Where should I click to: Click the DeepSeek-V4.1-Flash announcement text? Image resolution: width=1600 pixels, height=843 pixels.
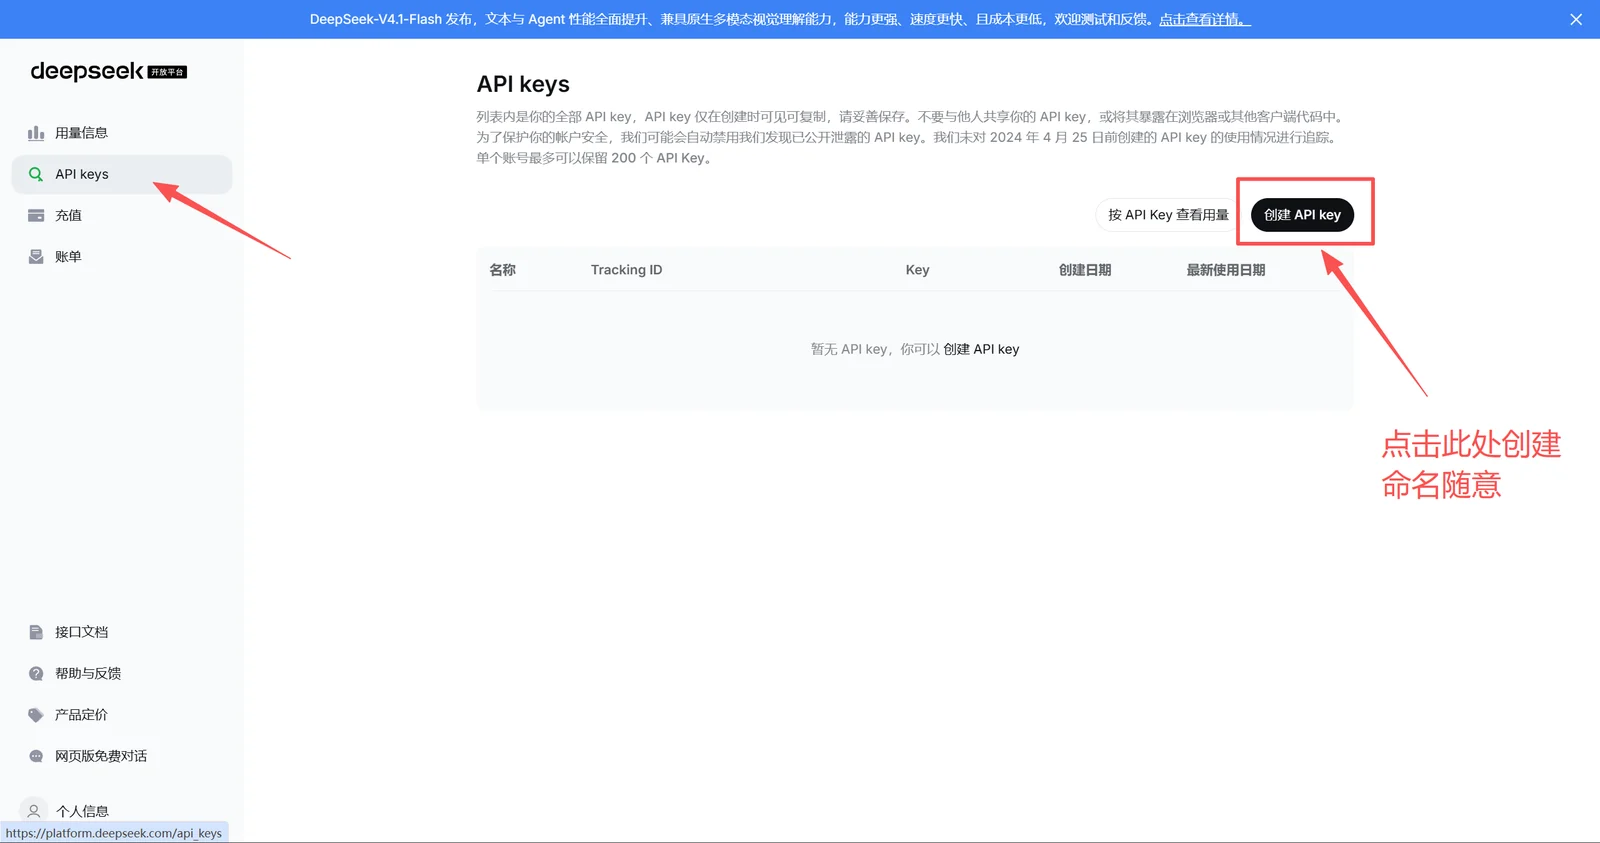[x=733, y=19]
